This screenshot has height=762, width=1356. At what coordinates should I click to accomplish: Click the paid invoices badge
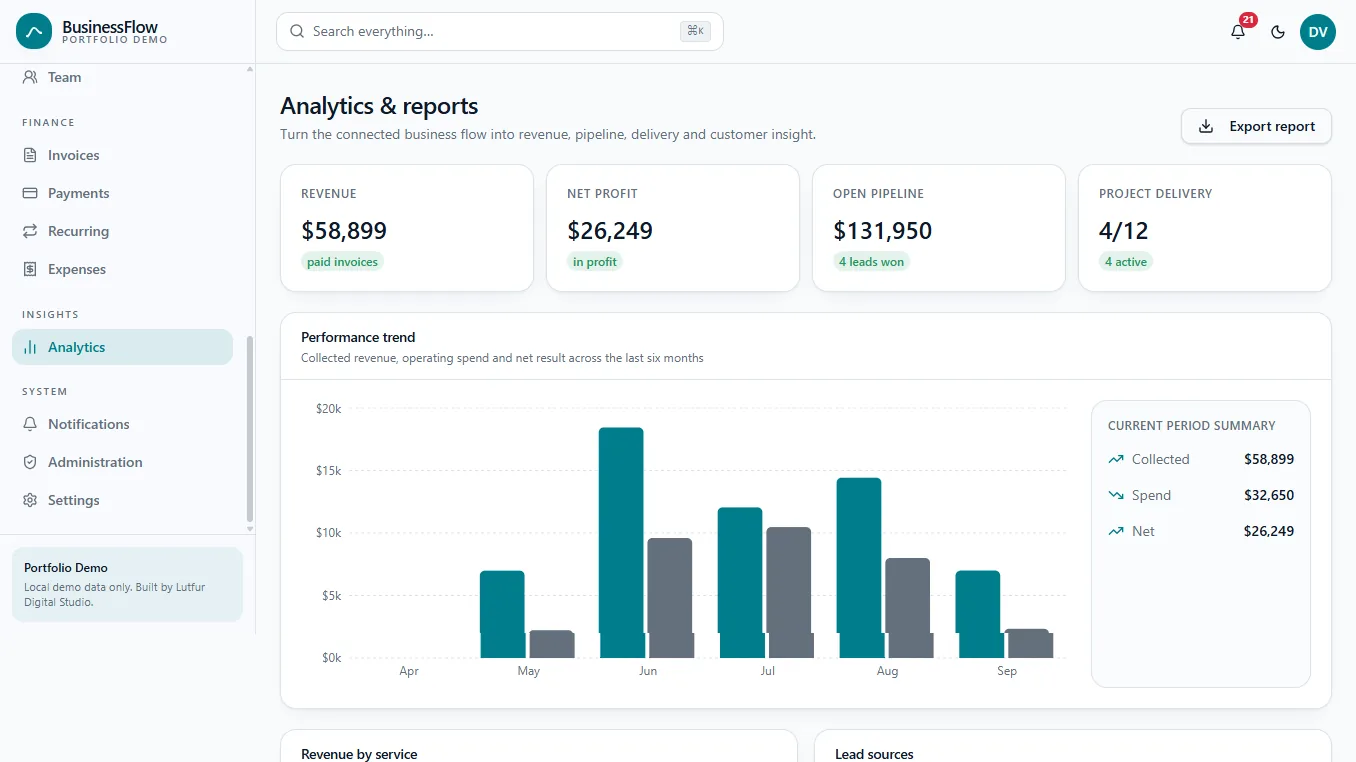click(x=342, y=262)
